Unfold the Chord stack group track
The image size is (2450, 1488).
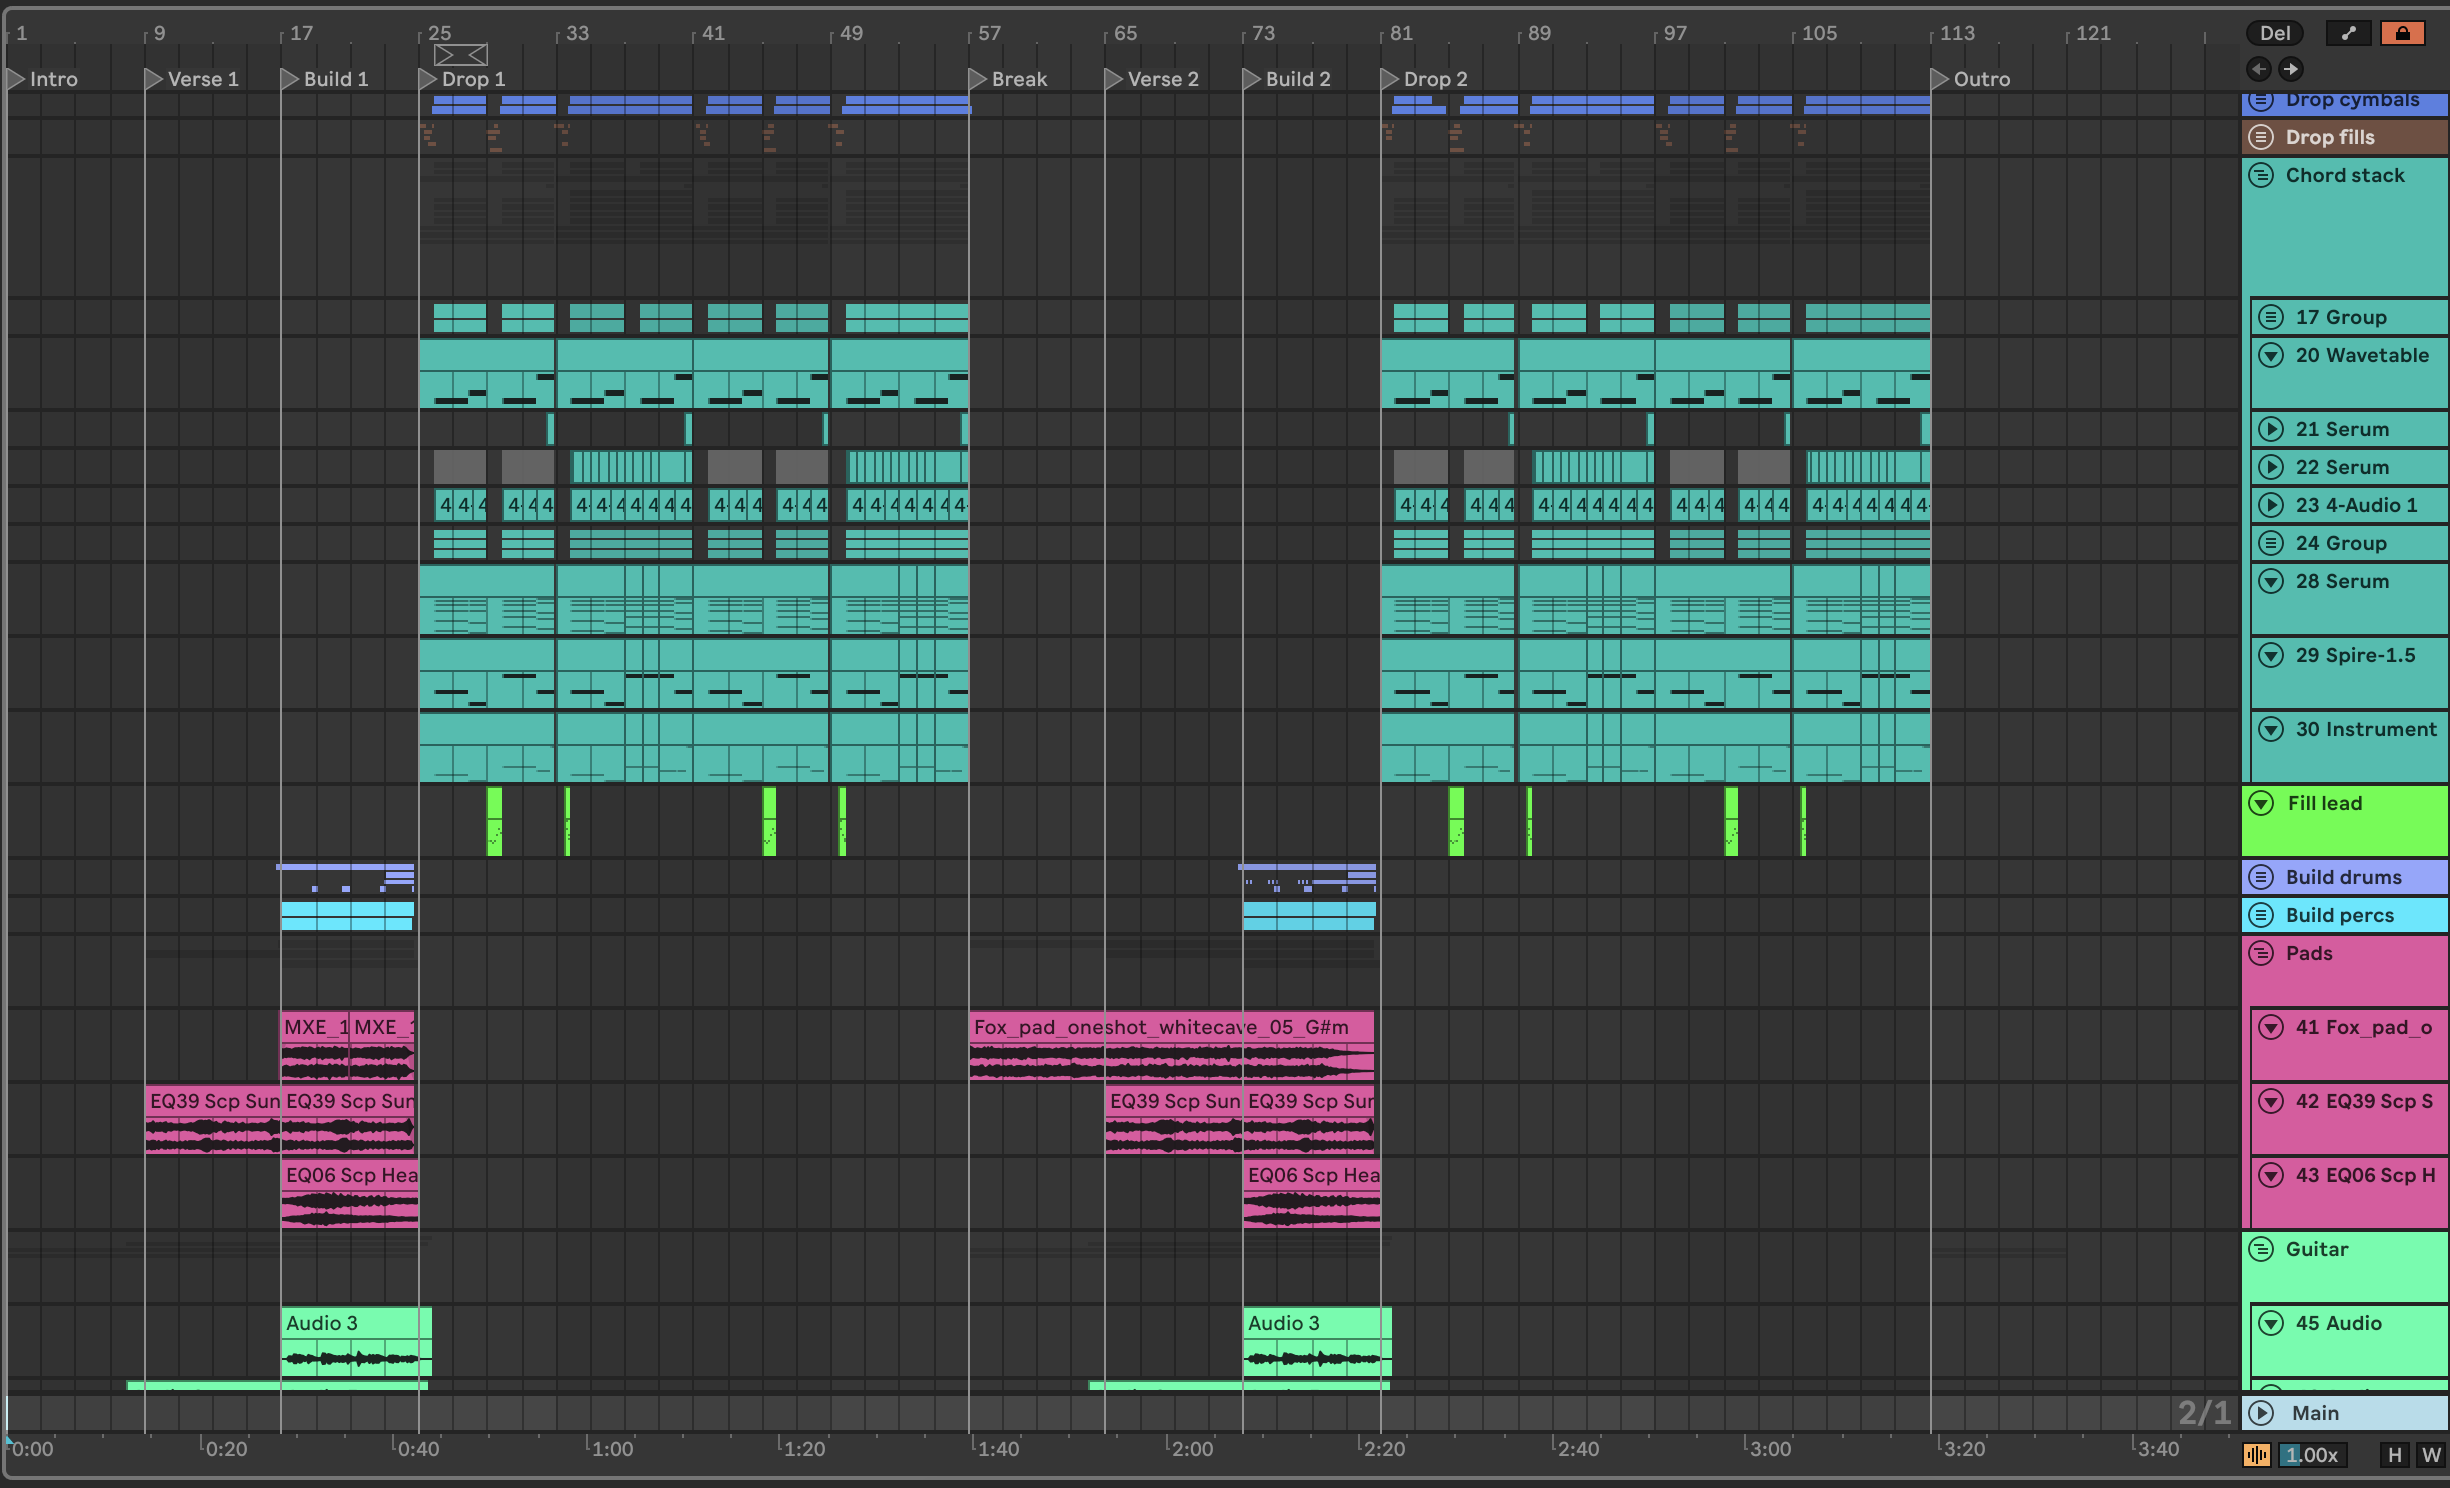[x=2261, y=176]
